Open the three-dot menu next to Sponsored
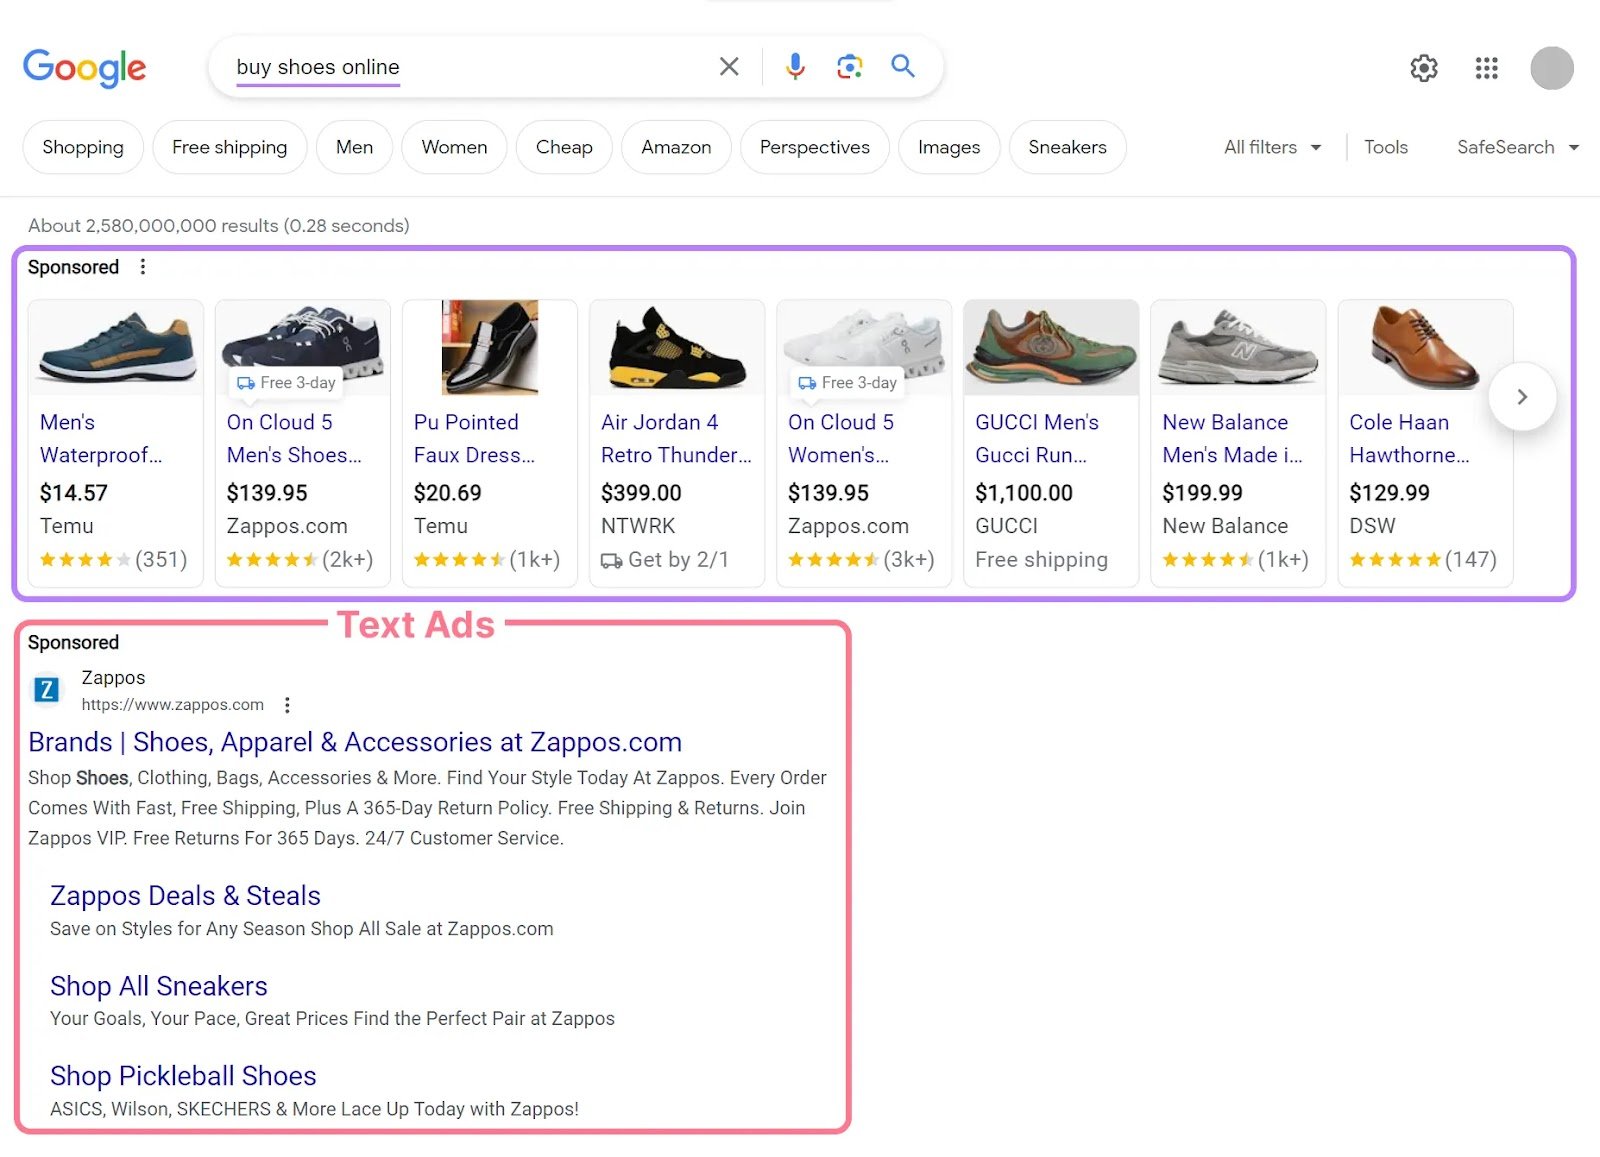Viewport: 1600px width, 1157px height. 143,267
